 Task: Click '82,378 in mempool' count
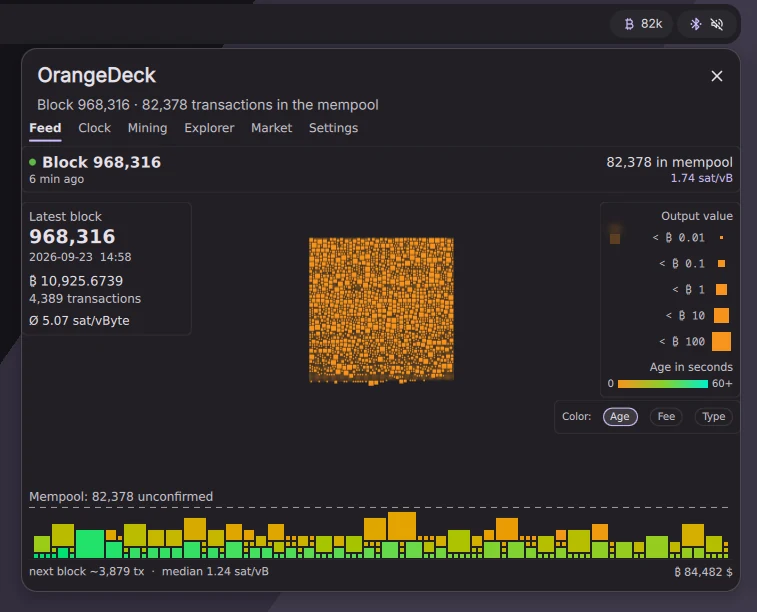point(669,162)
